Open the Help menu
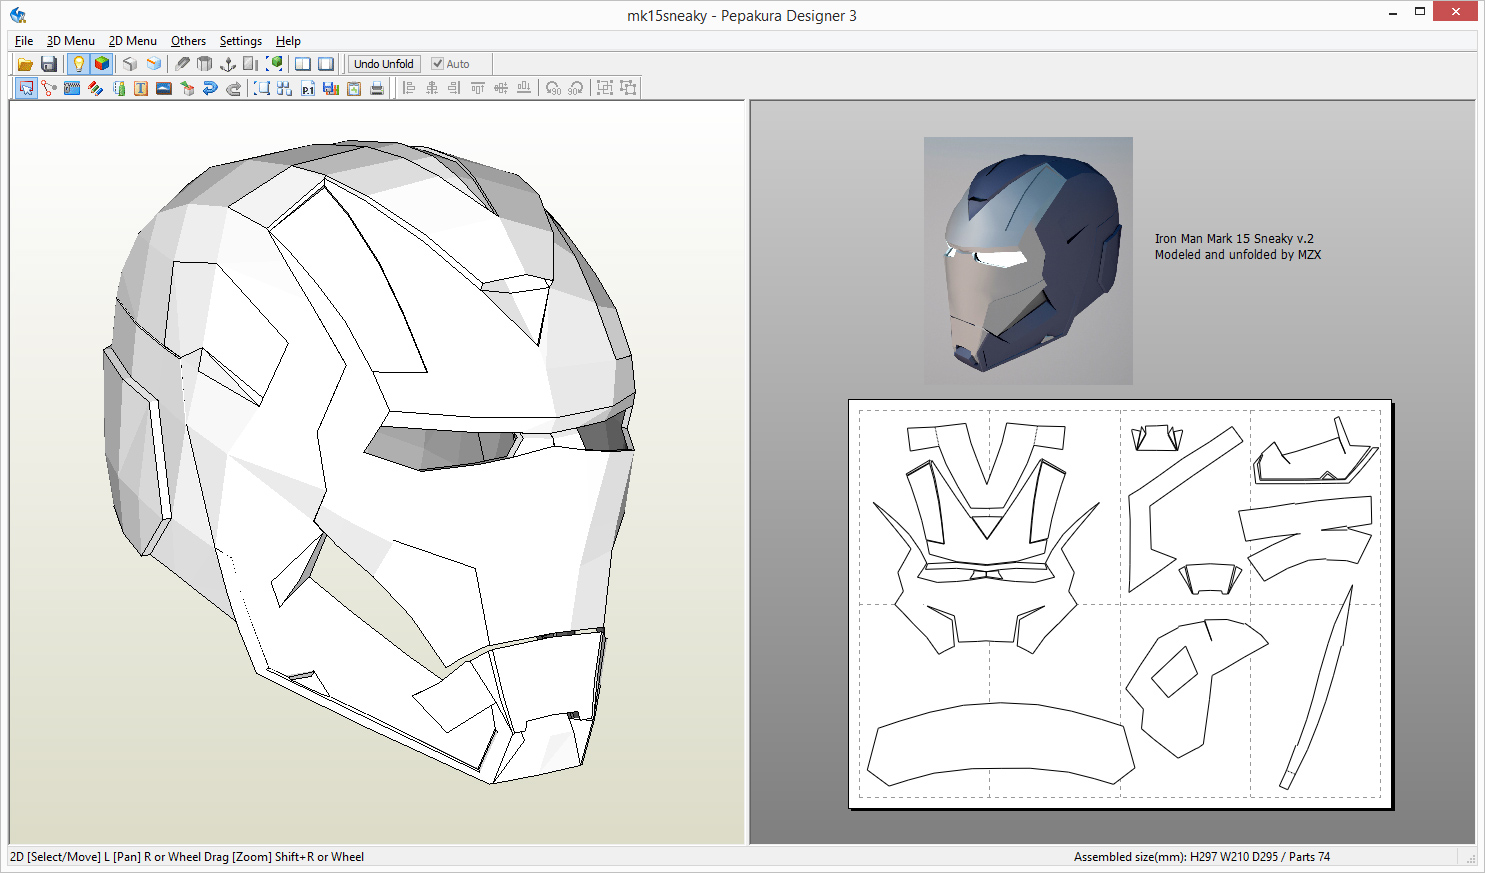 [288, 41]
